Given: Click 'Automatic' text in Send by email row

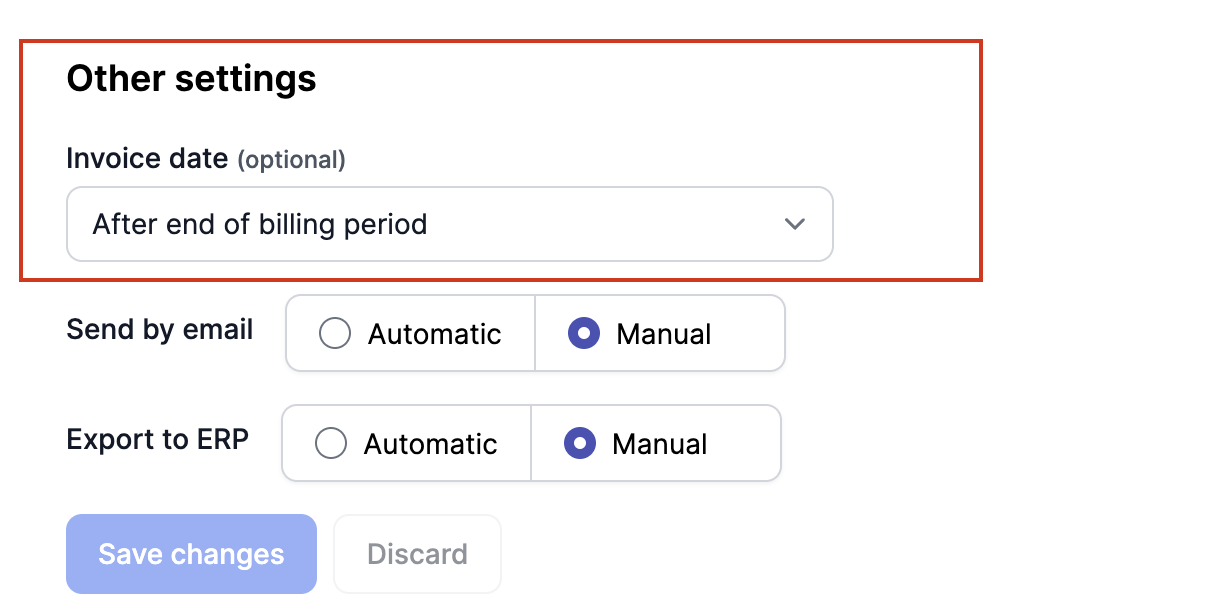Looking at the screenshot, I should [435, 334].
